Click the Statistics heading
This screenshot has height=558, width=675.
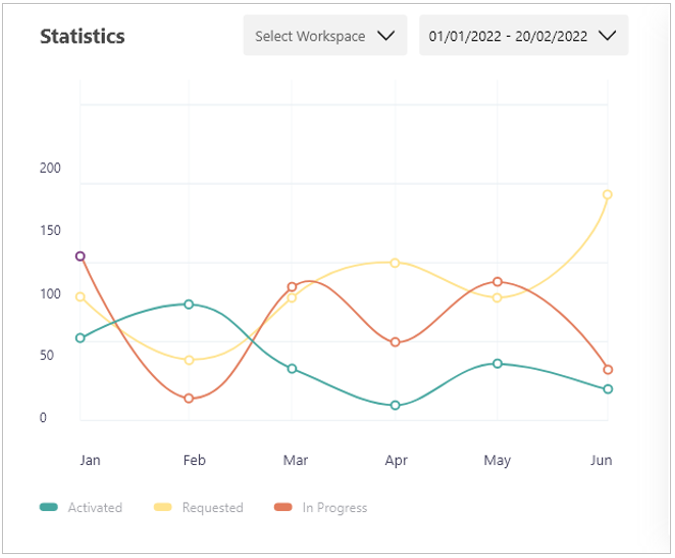click(82, 36)
